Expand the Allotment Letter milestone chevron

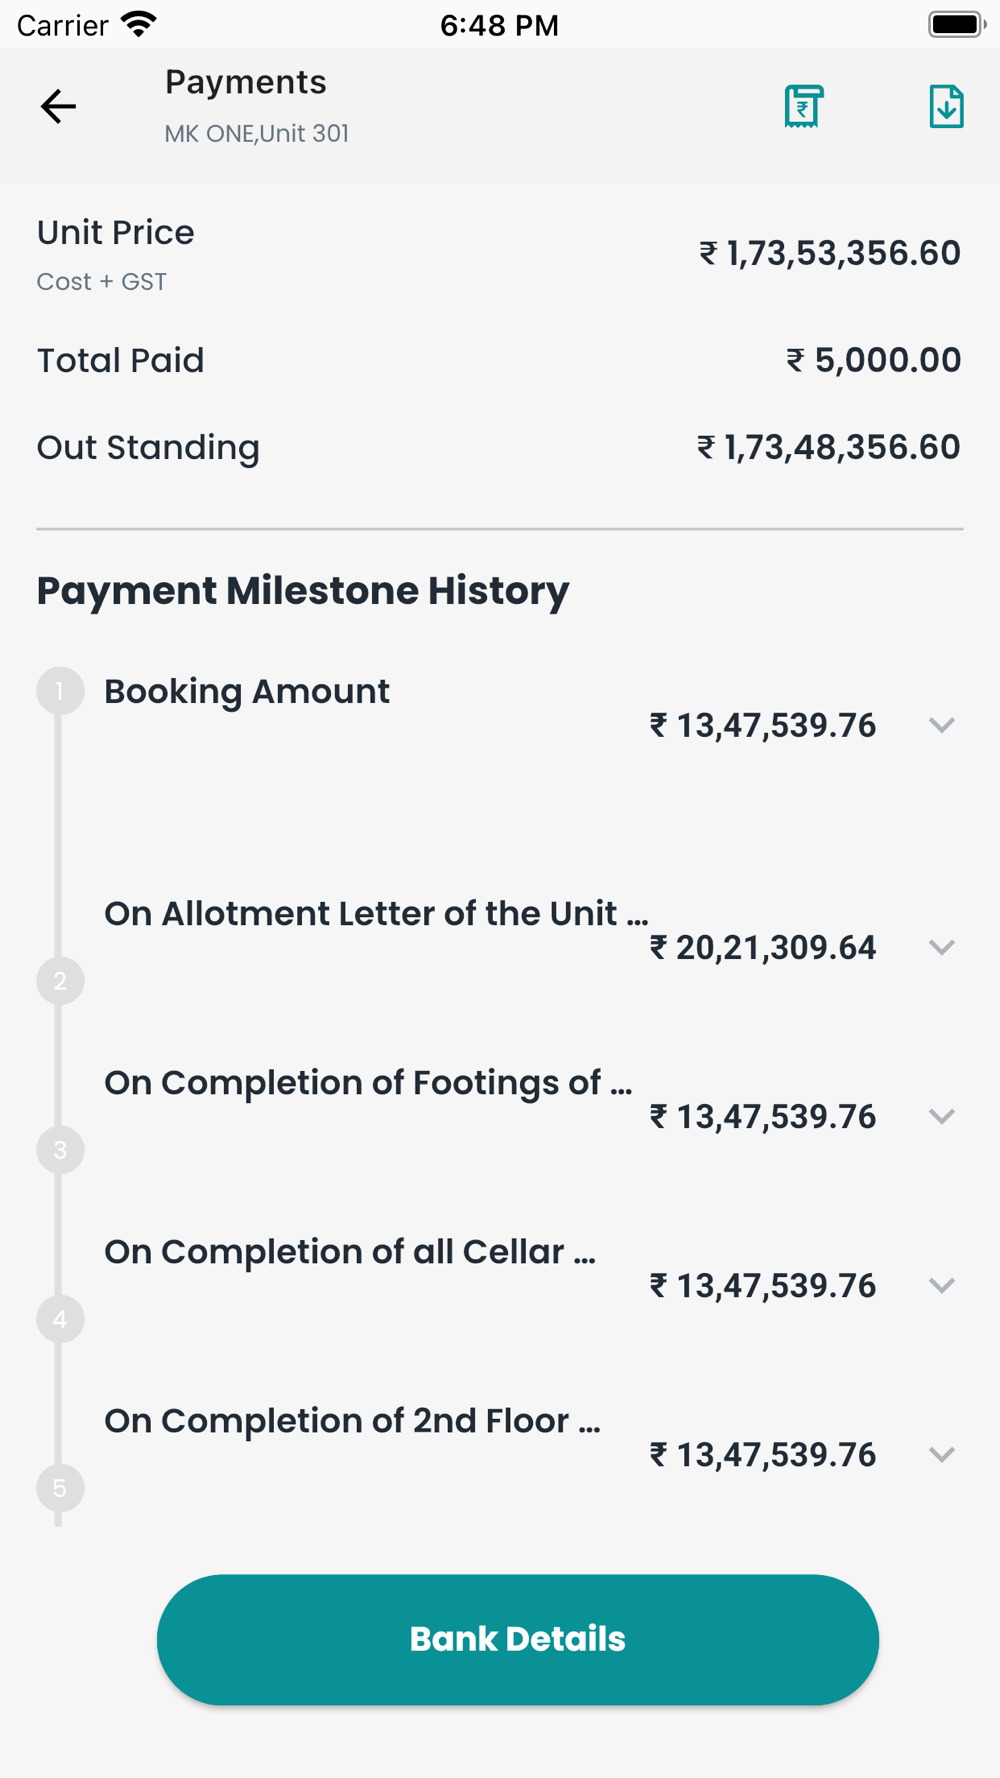point(942,947)
